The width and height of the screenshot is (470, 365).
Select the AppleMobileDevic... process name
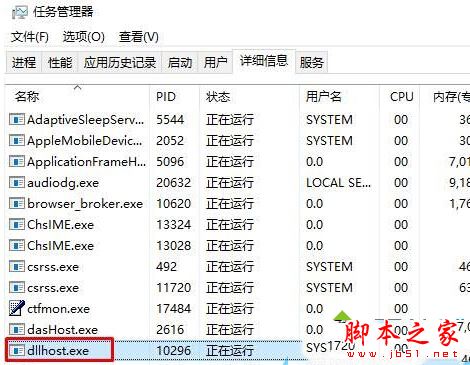click(x=85, y=141)
